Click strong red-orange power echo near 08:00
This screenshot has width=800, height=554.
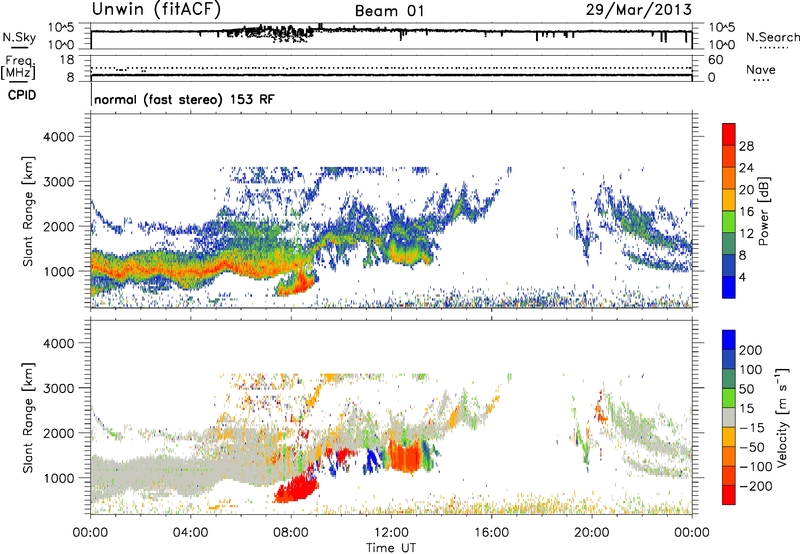click(297, 283)
